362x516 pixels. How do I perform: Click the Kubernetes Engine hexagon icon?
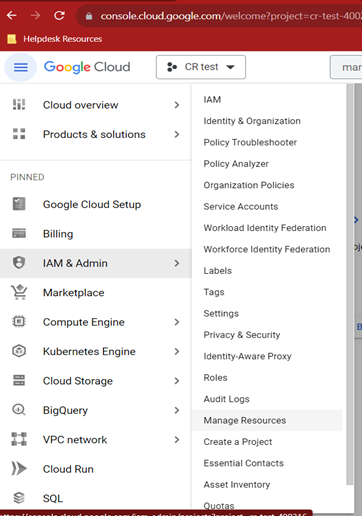coord(19,351)
